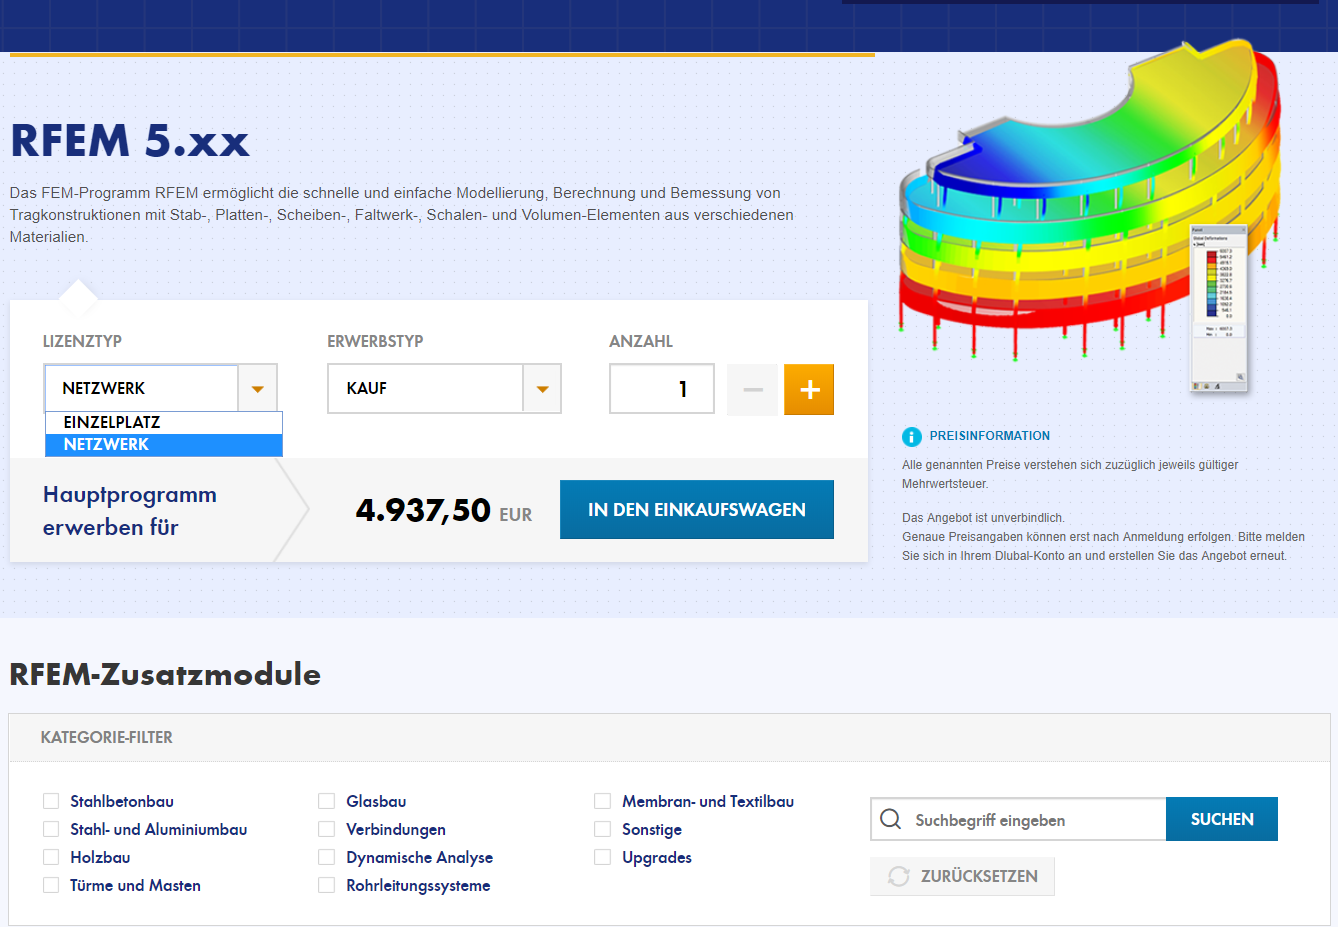Tick the Rohrleitungssysteme checkbox
Viewport: 1338px width, 927px height.
327,885
